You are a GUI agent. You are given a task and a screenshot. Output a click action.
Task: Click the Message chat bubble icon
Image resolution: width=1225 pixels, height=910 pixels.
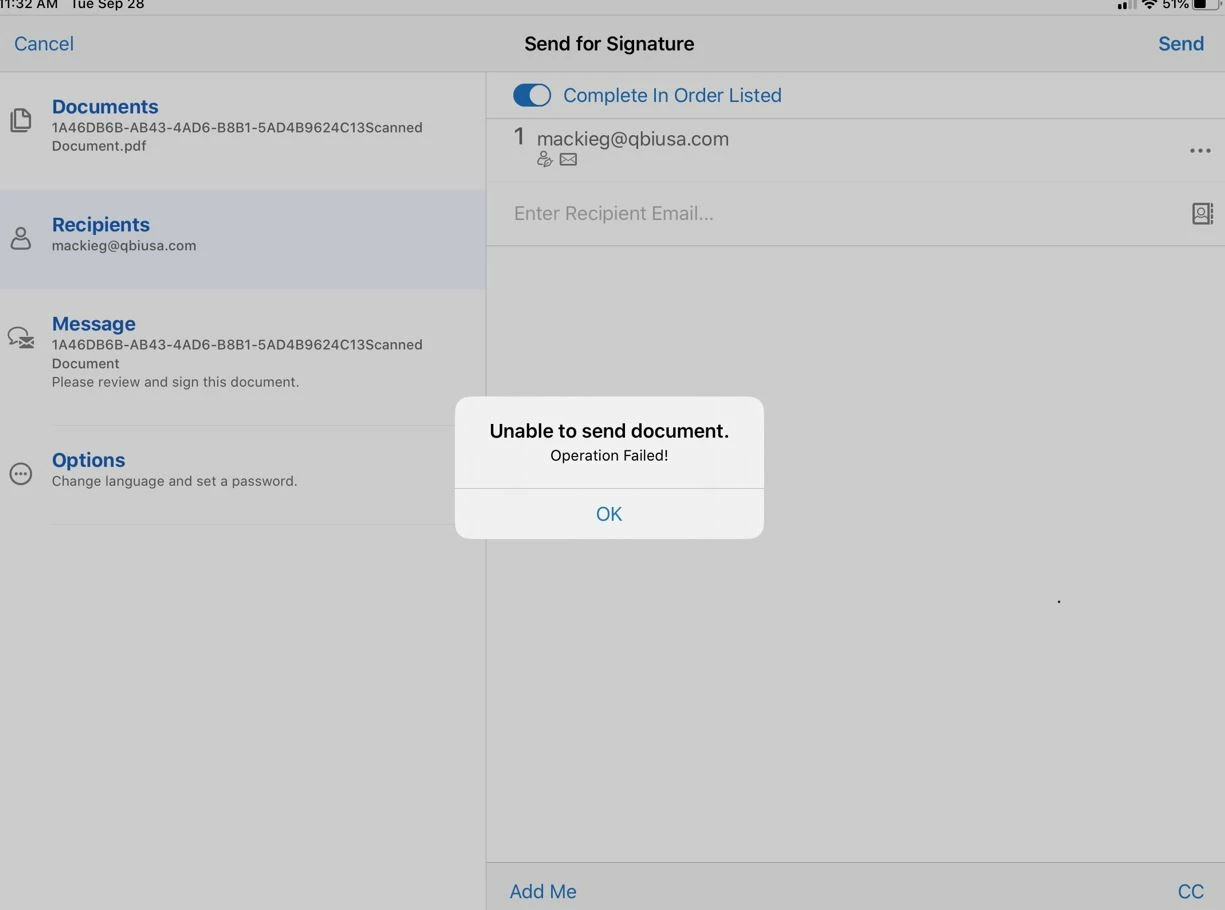pos(21,337)
